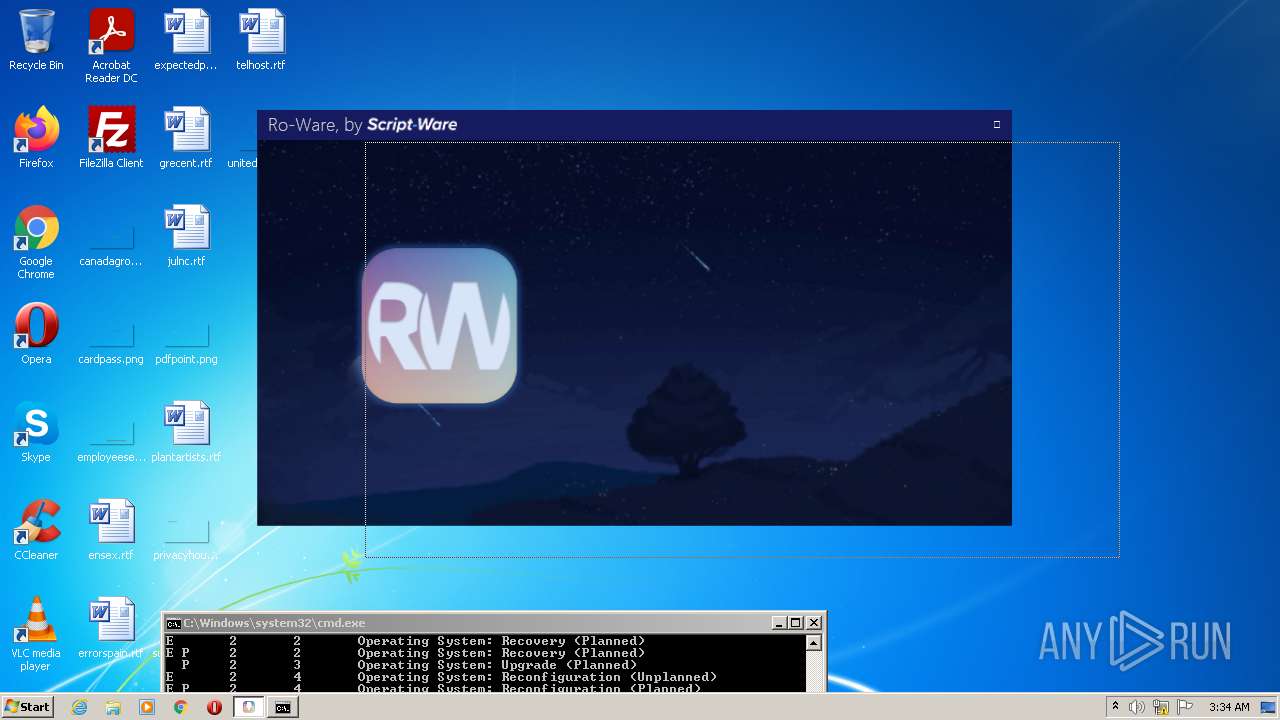The height and width of the screenshot is (720, 1280).
Task: Select the grecent.rtf file icon
Action: click(186, 138)
